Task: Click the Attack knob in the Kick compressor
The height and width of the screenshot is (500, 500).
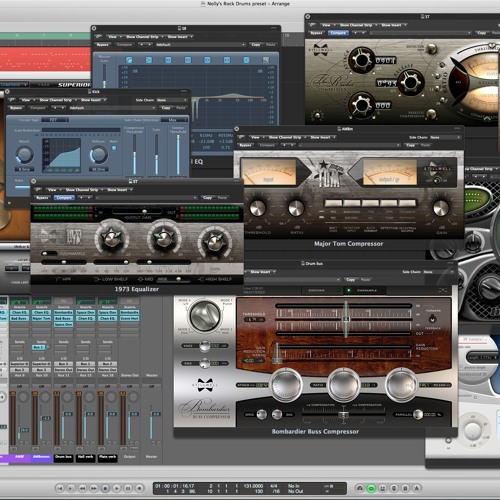Action: click(24, 154)
